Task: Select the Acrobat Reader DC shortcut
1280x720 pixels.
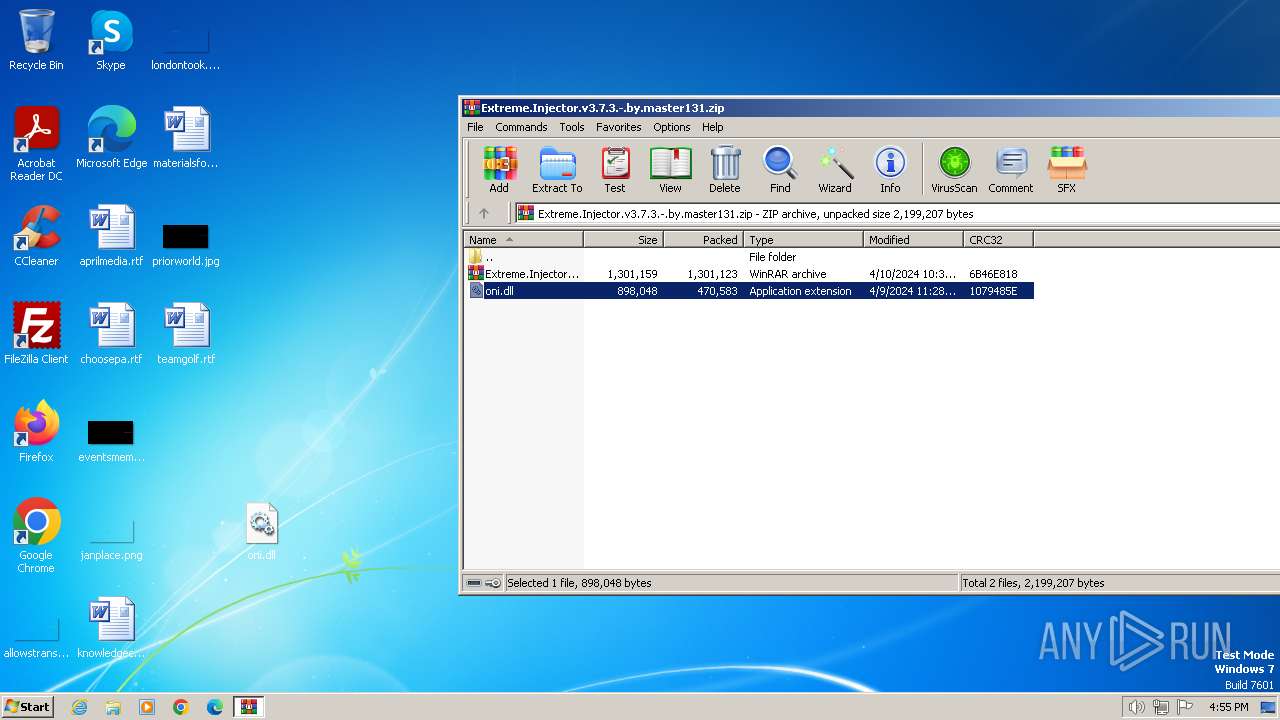Action: [36, 144]
